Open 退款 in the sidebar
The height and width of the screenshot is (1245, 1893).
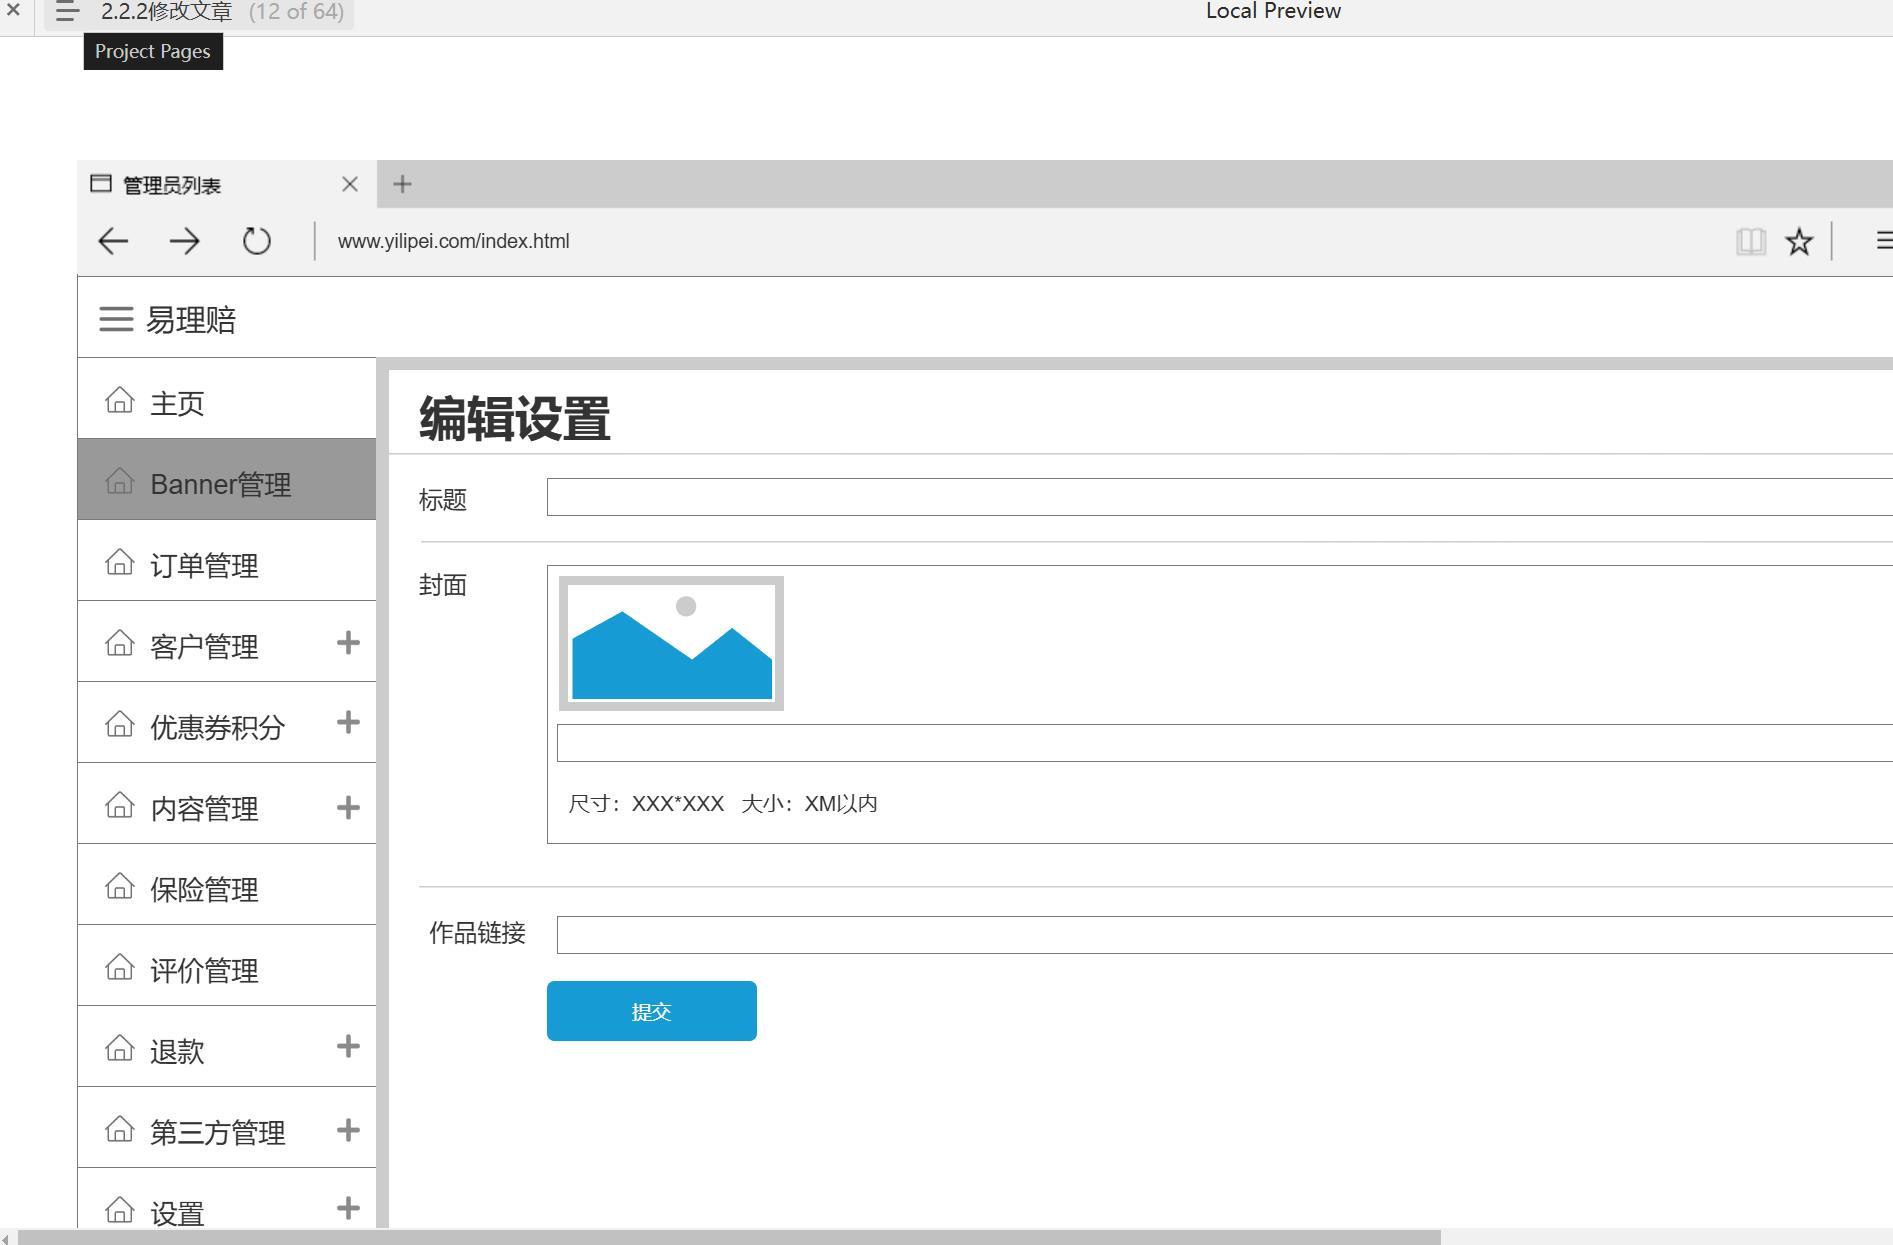click(x=227, y=1046)
